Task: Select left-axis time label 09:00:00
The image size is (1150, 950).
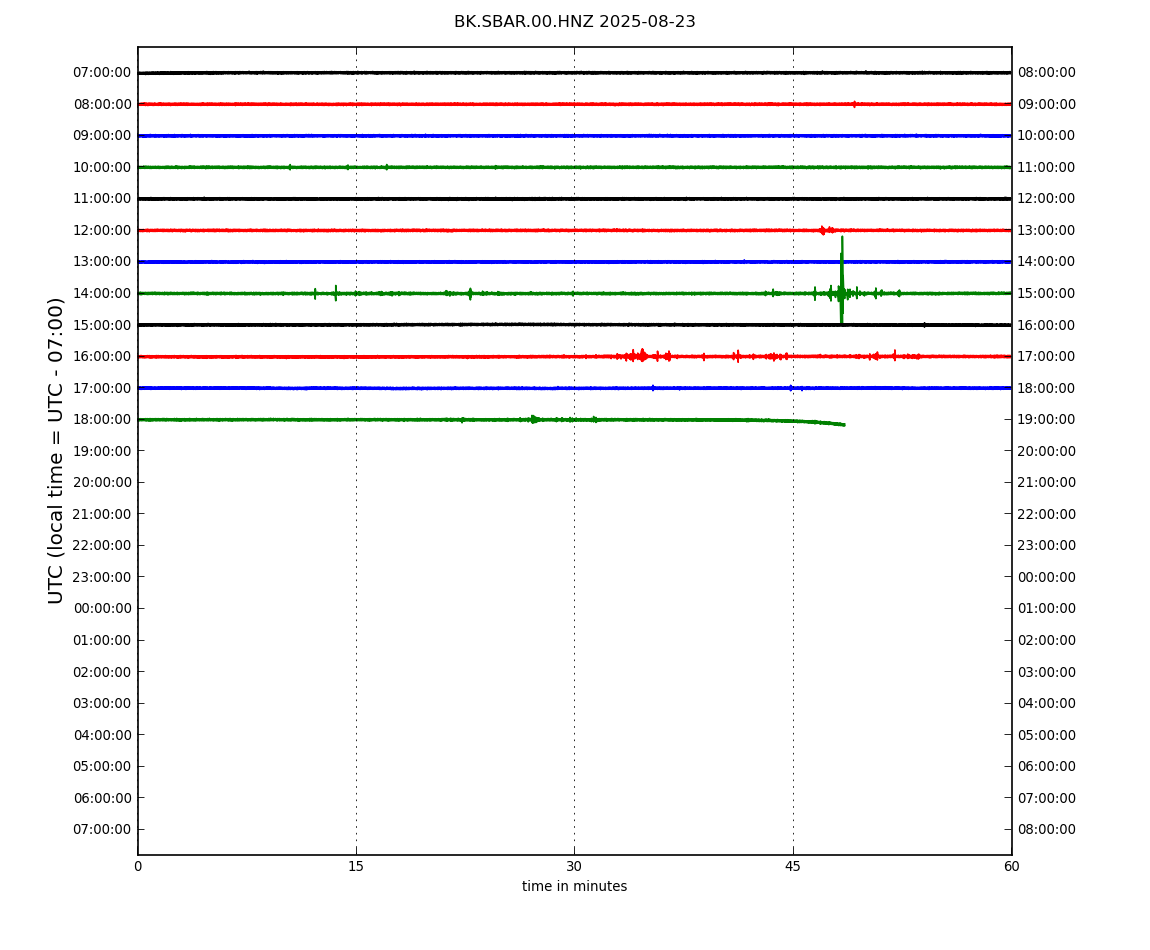Action: pyautogui.click(x=103, y=136)
